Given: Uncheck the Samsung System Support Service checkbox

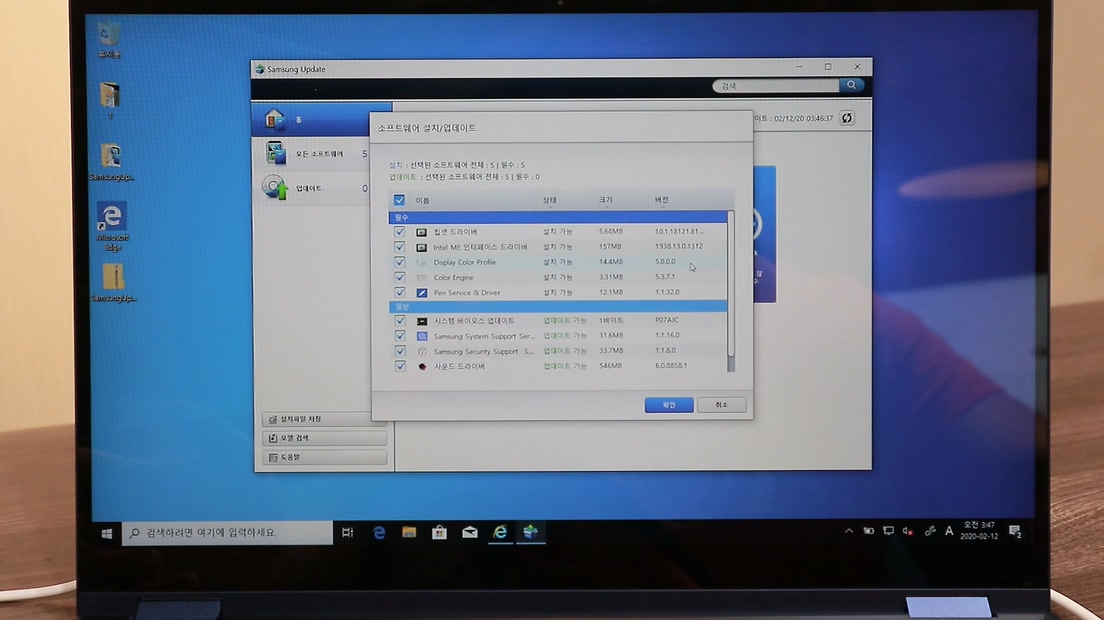Looking at the screenshot, I should pos(400,336).
